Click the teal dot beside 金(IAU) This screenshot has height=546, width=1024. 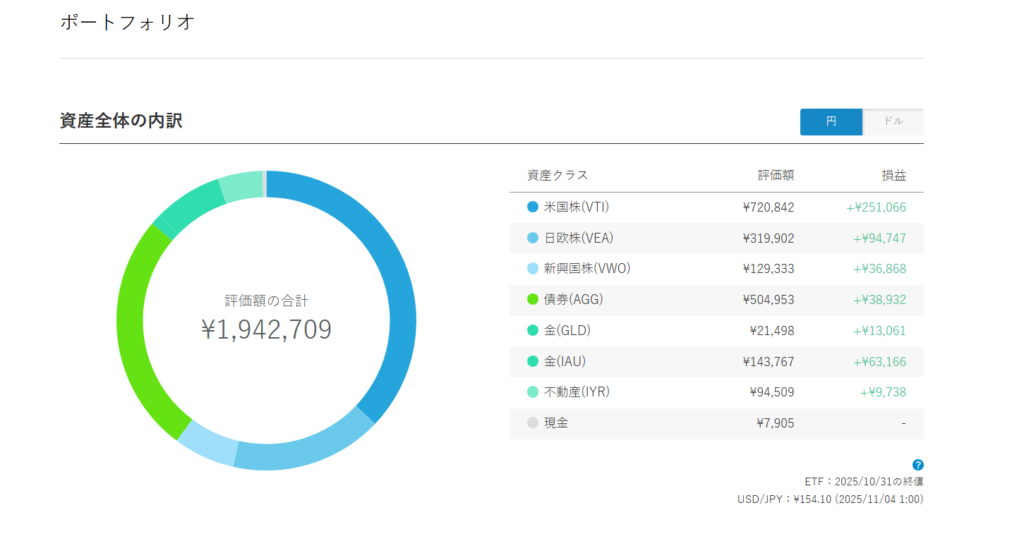(532, 361)
